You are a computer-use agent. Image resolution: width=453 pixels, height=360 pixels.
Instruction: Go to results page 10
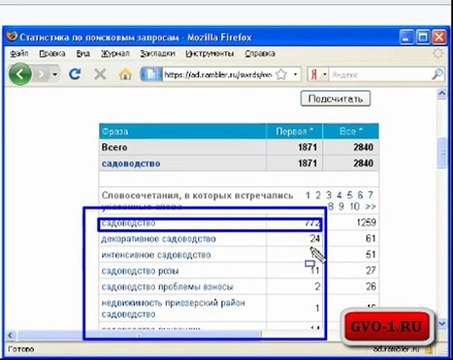point(355,207)
